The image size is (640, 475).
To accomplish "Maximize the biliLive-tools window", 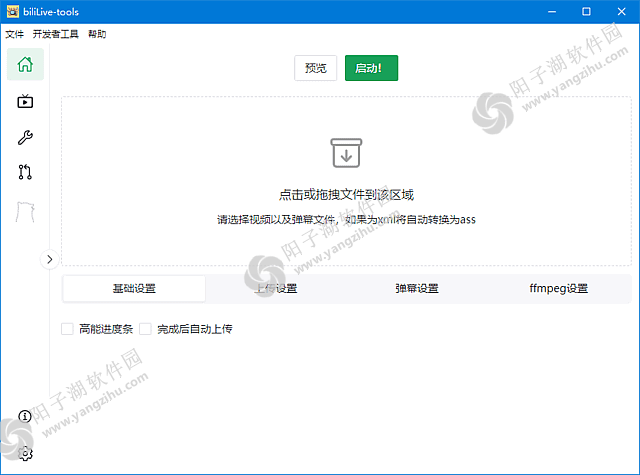I will tap(586, 12).
